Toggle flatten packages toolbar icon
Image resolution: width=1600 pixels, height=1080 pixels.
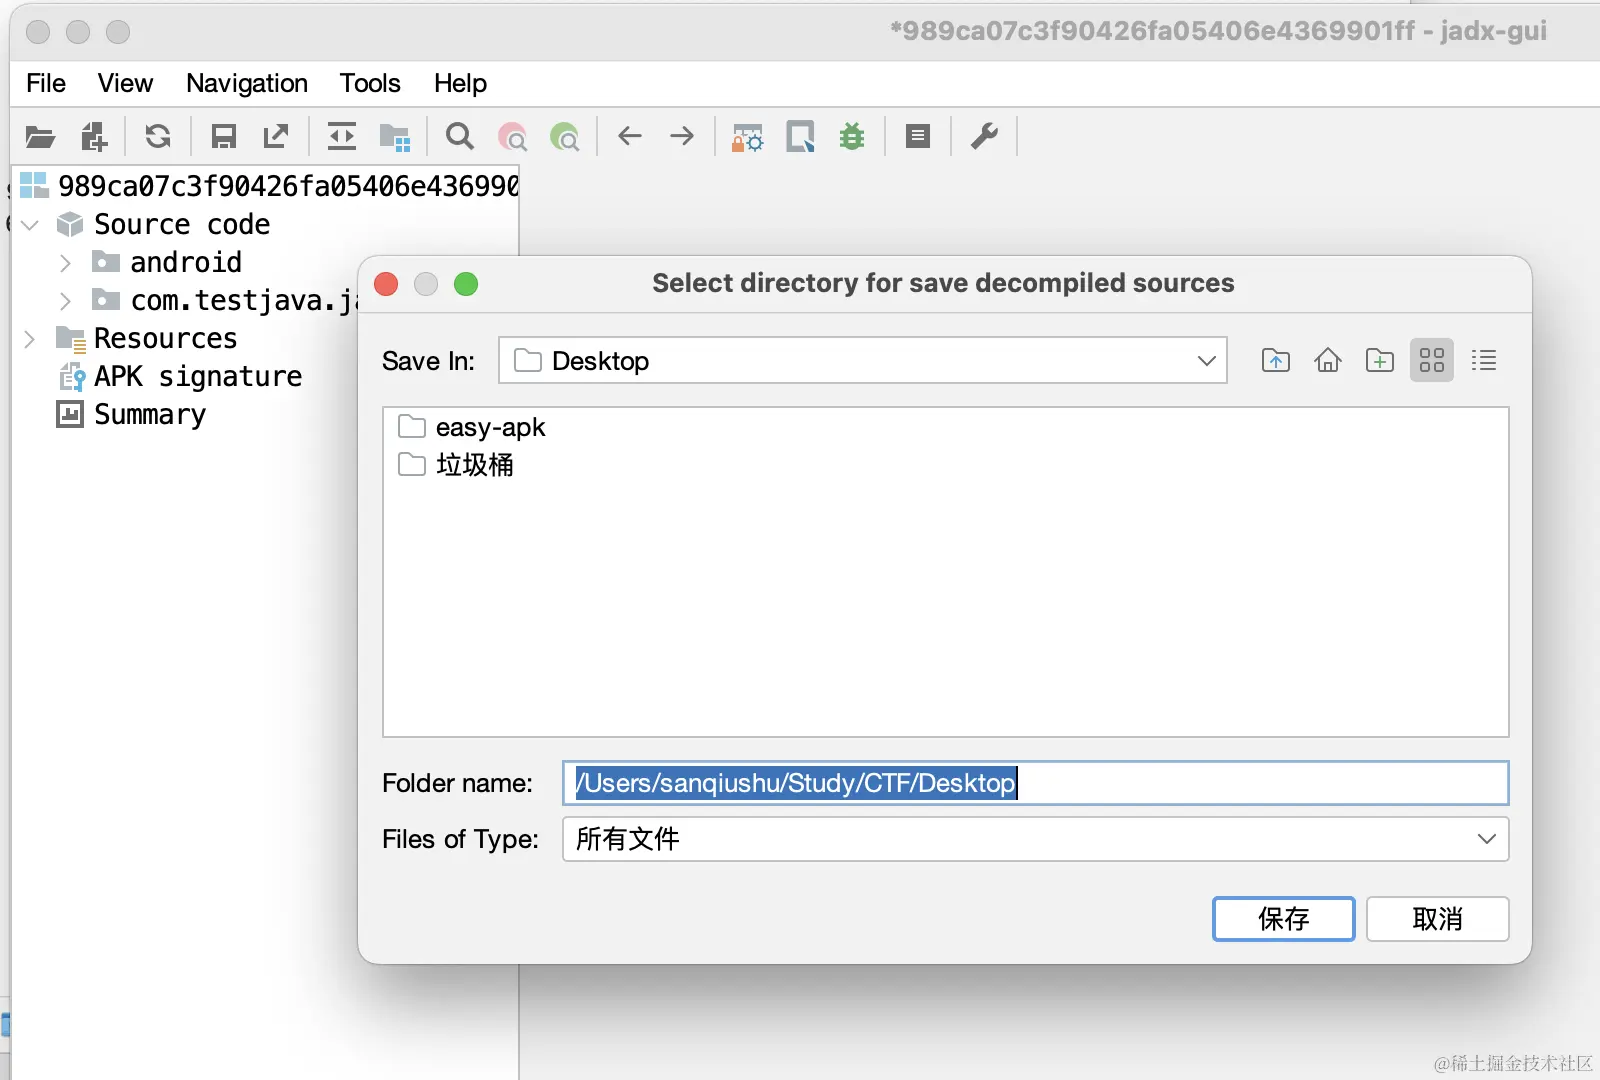pos(395,137)
